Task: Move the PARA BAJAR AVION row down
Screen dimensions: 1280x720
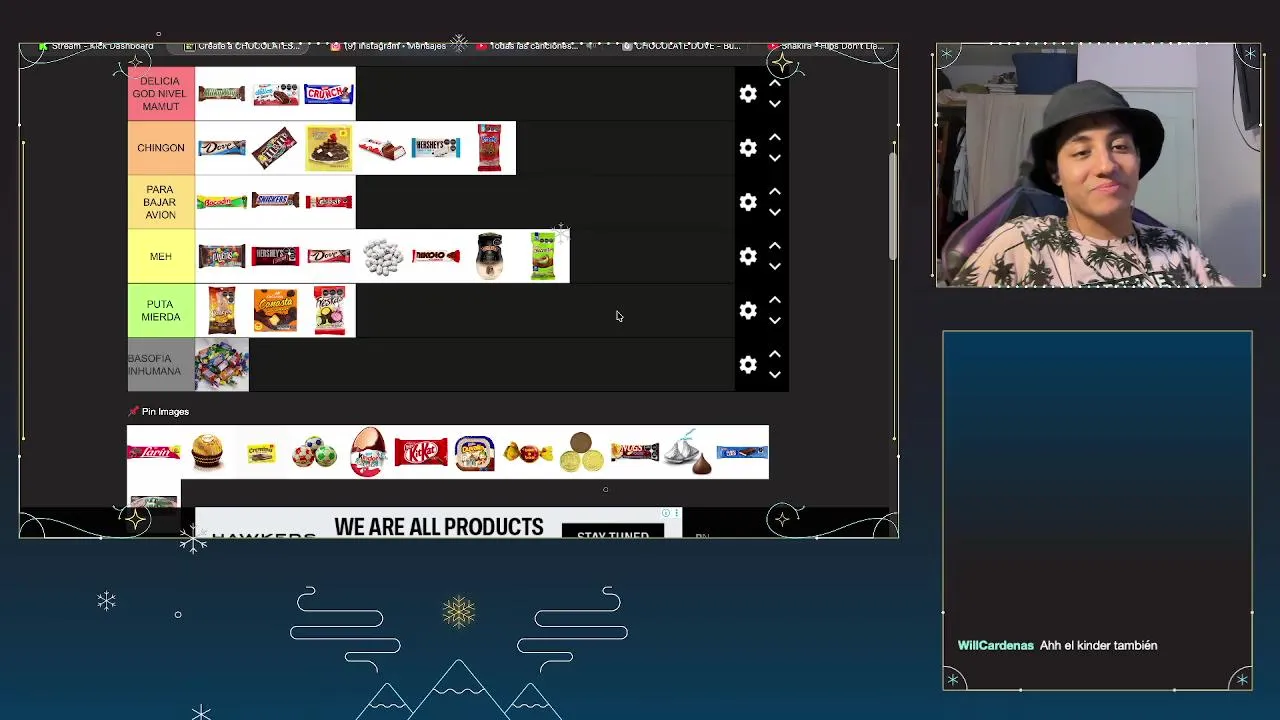Action: [774, 212]
